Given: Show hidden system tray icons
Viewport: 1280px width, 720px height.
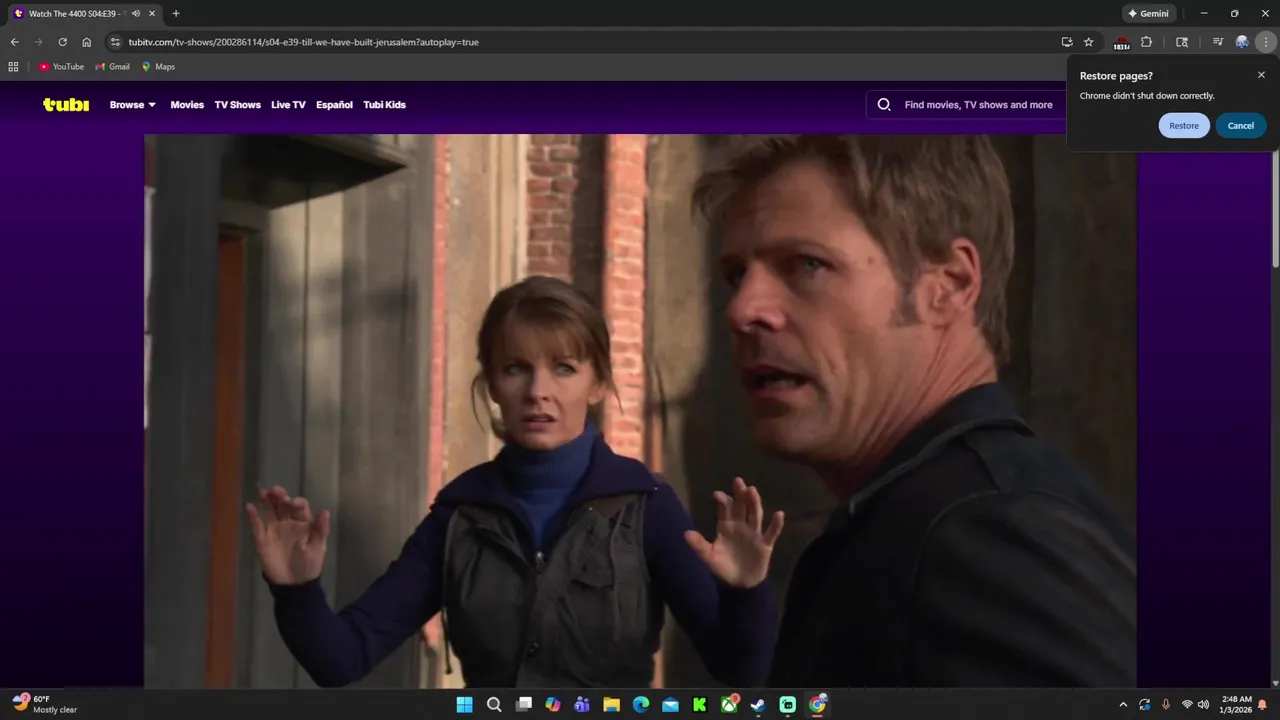Looking at the screenshot, I should pos(1123,704).
